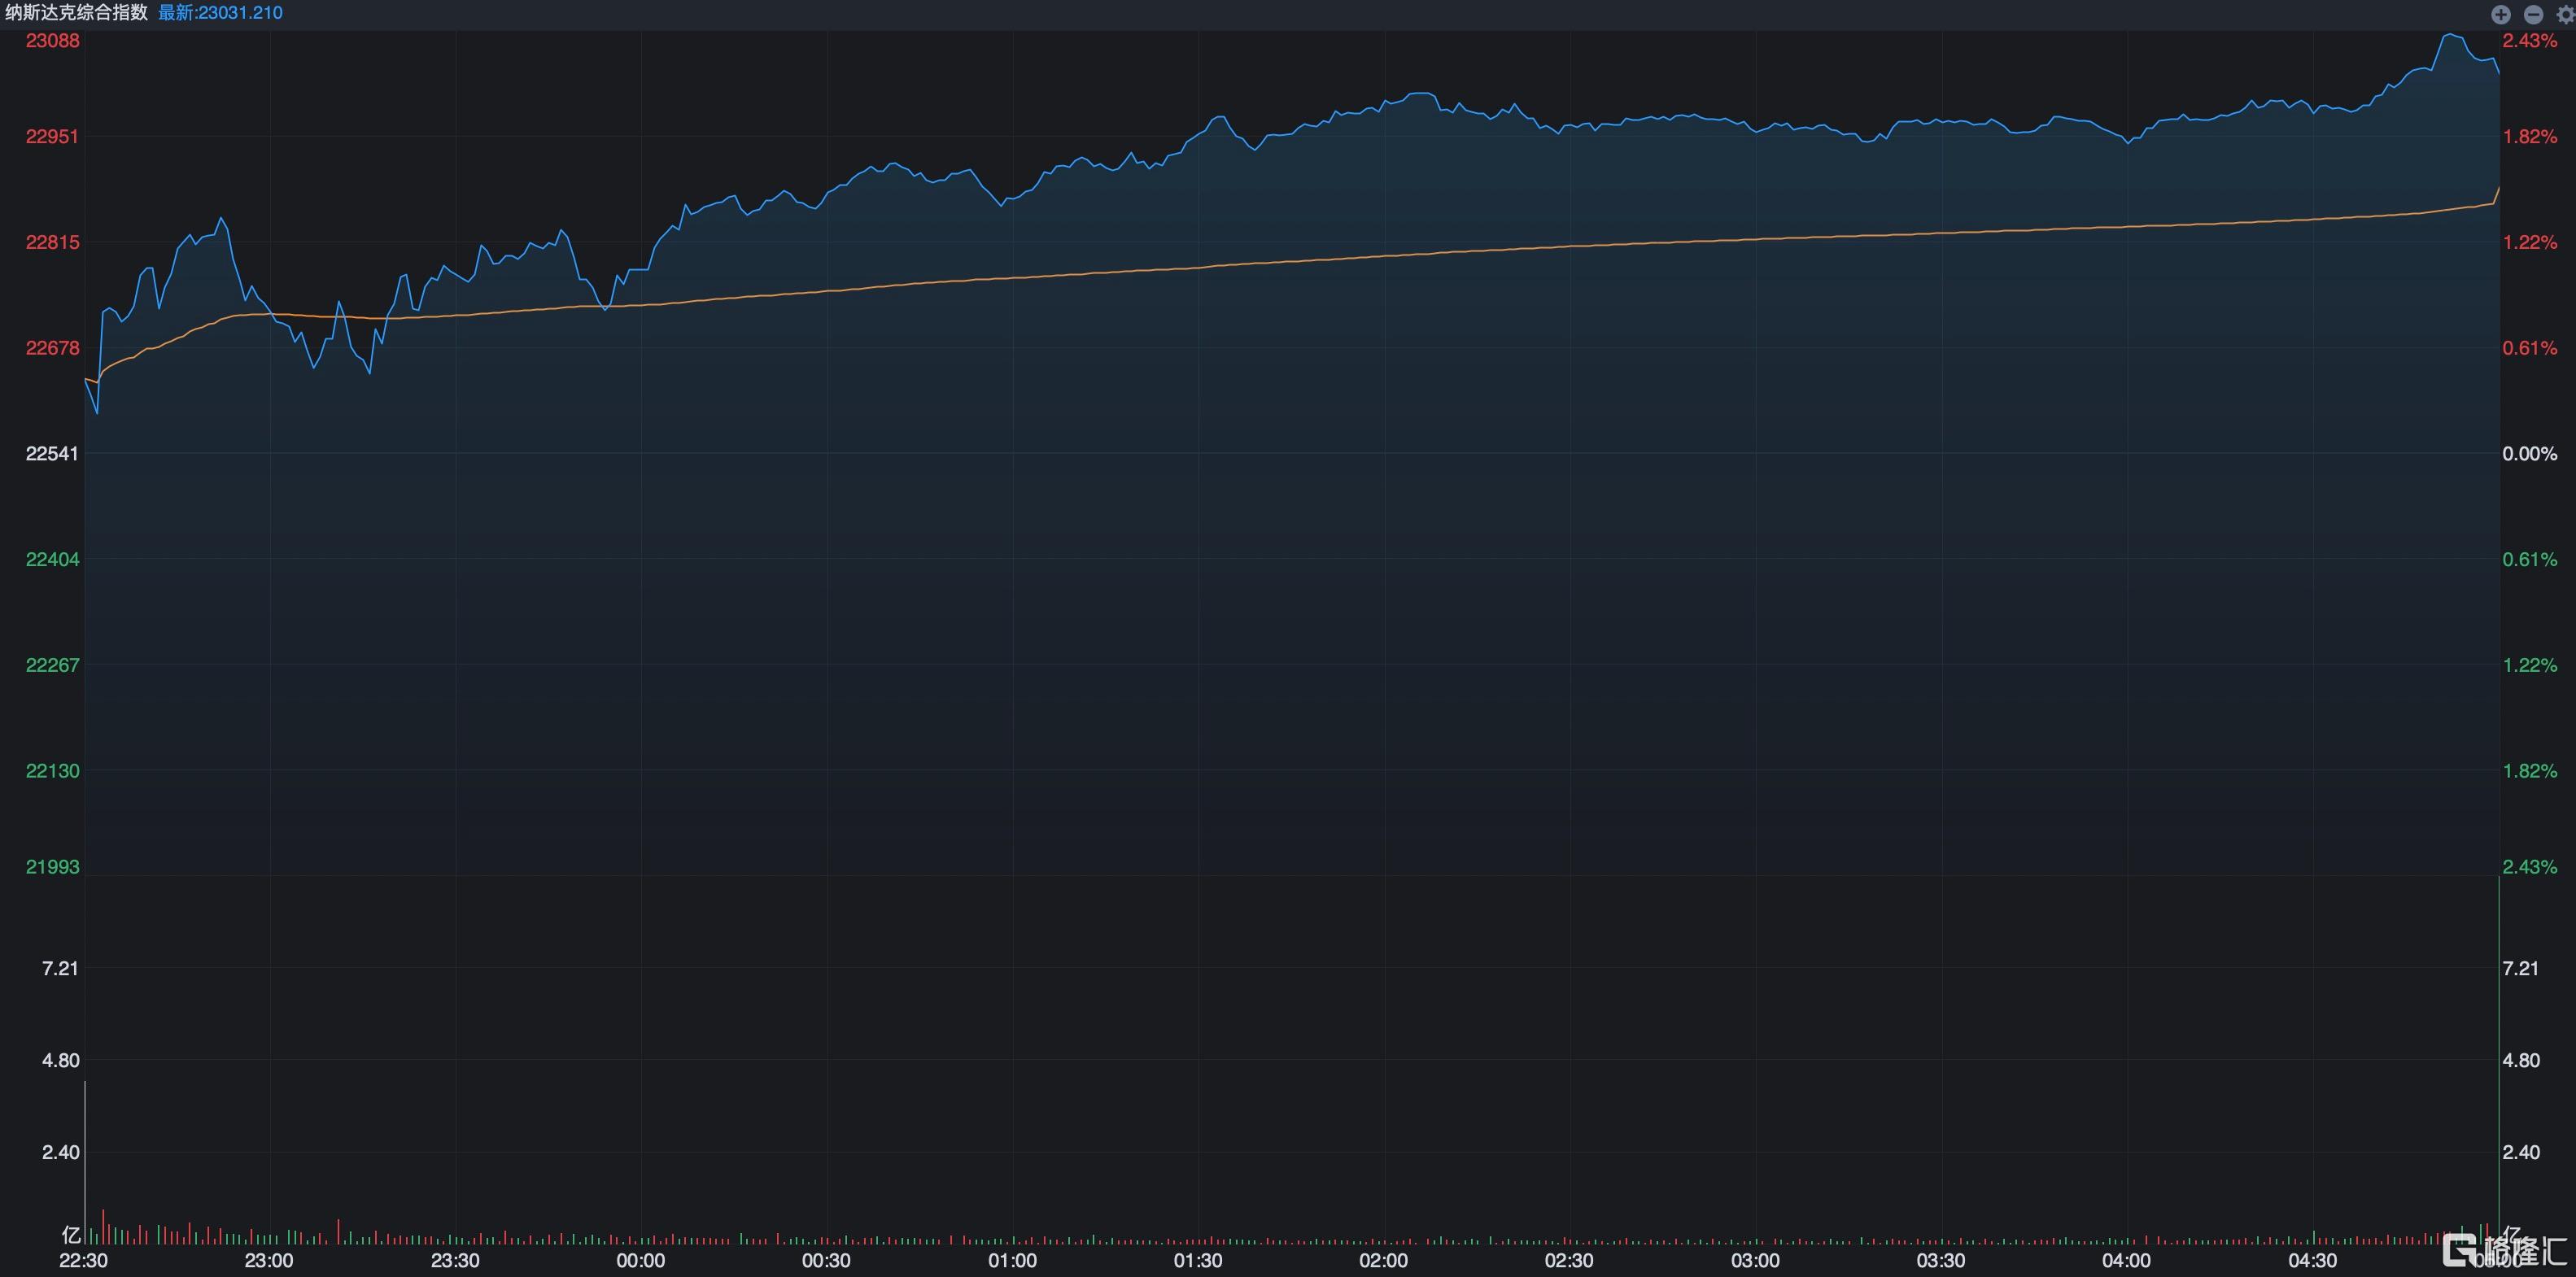Click the red 2.43% percent label
The width and height of the screenshot is (2576, 1277).
[2530, 41]
